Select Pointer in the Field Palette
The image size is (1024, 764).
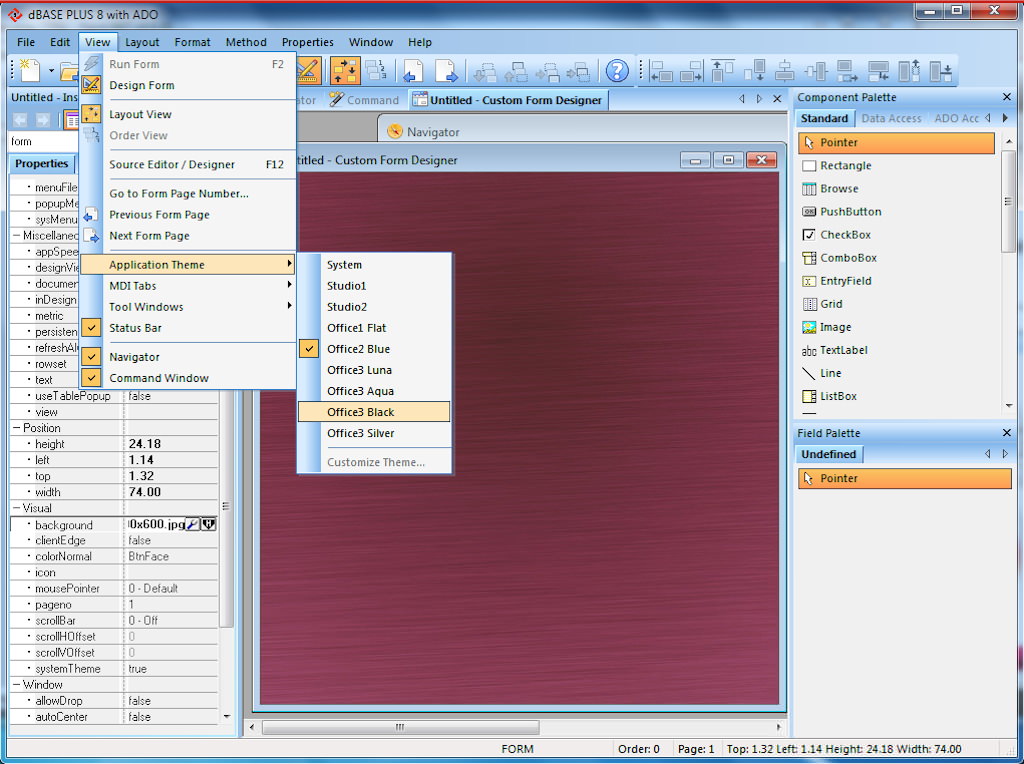click(904, 478)
